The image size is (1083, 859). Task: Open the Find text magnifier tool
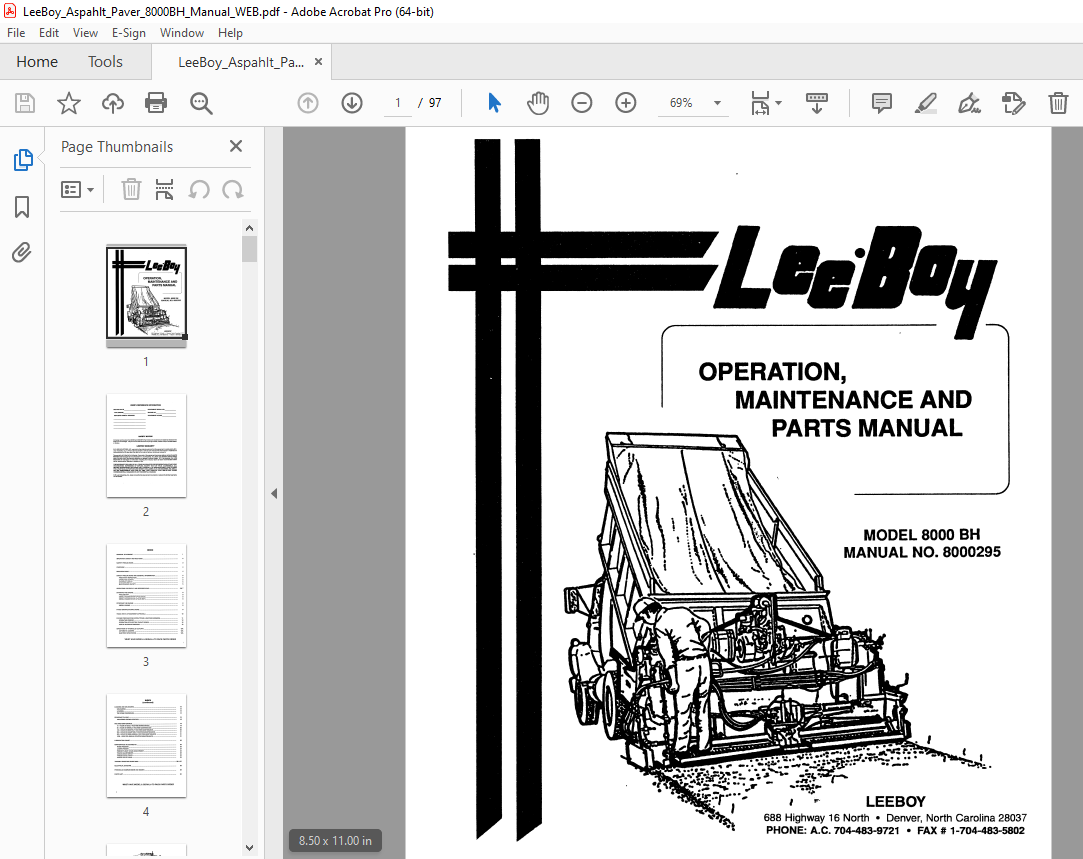click(201, 104)
